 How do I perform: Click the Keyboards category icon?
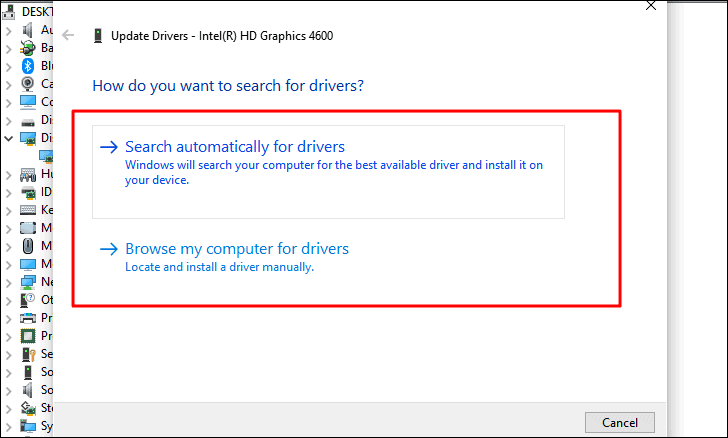coord(28,210)
